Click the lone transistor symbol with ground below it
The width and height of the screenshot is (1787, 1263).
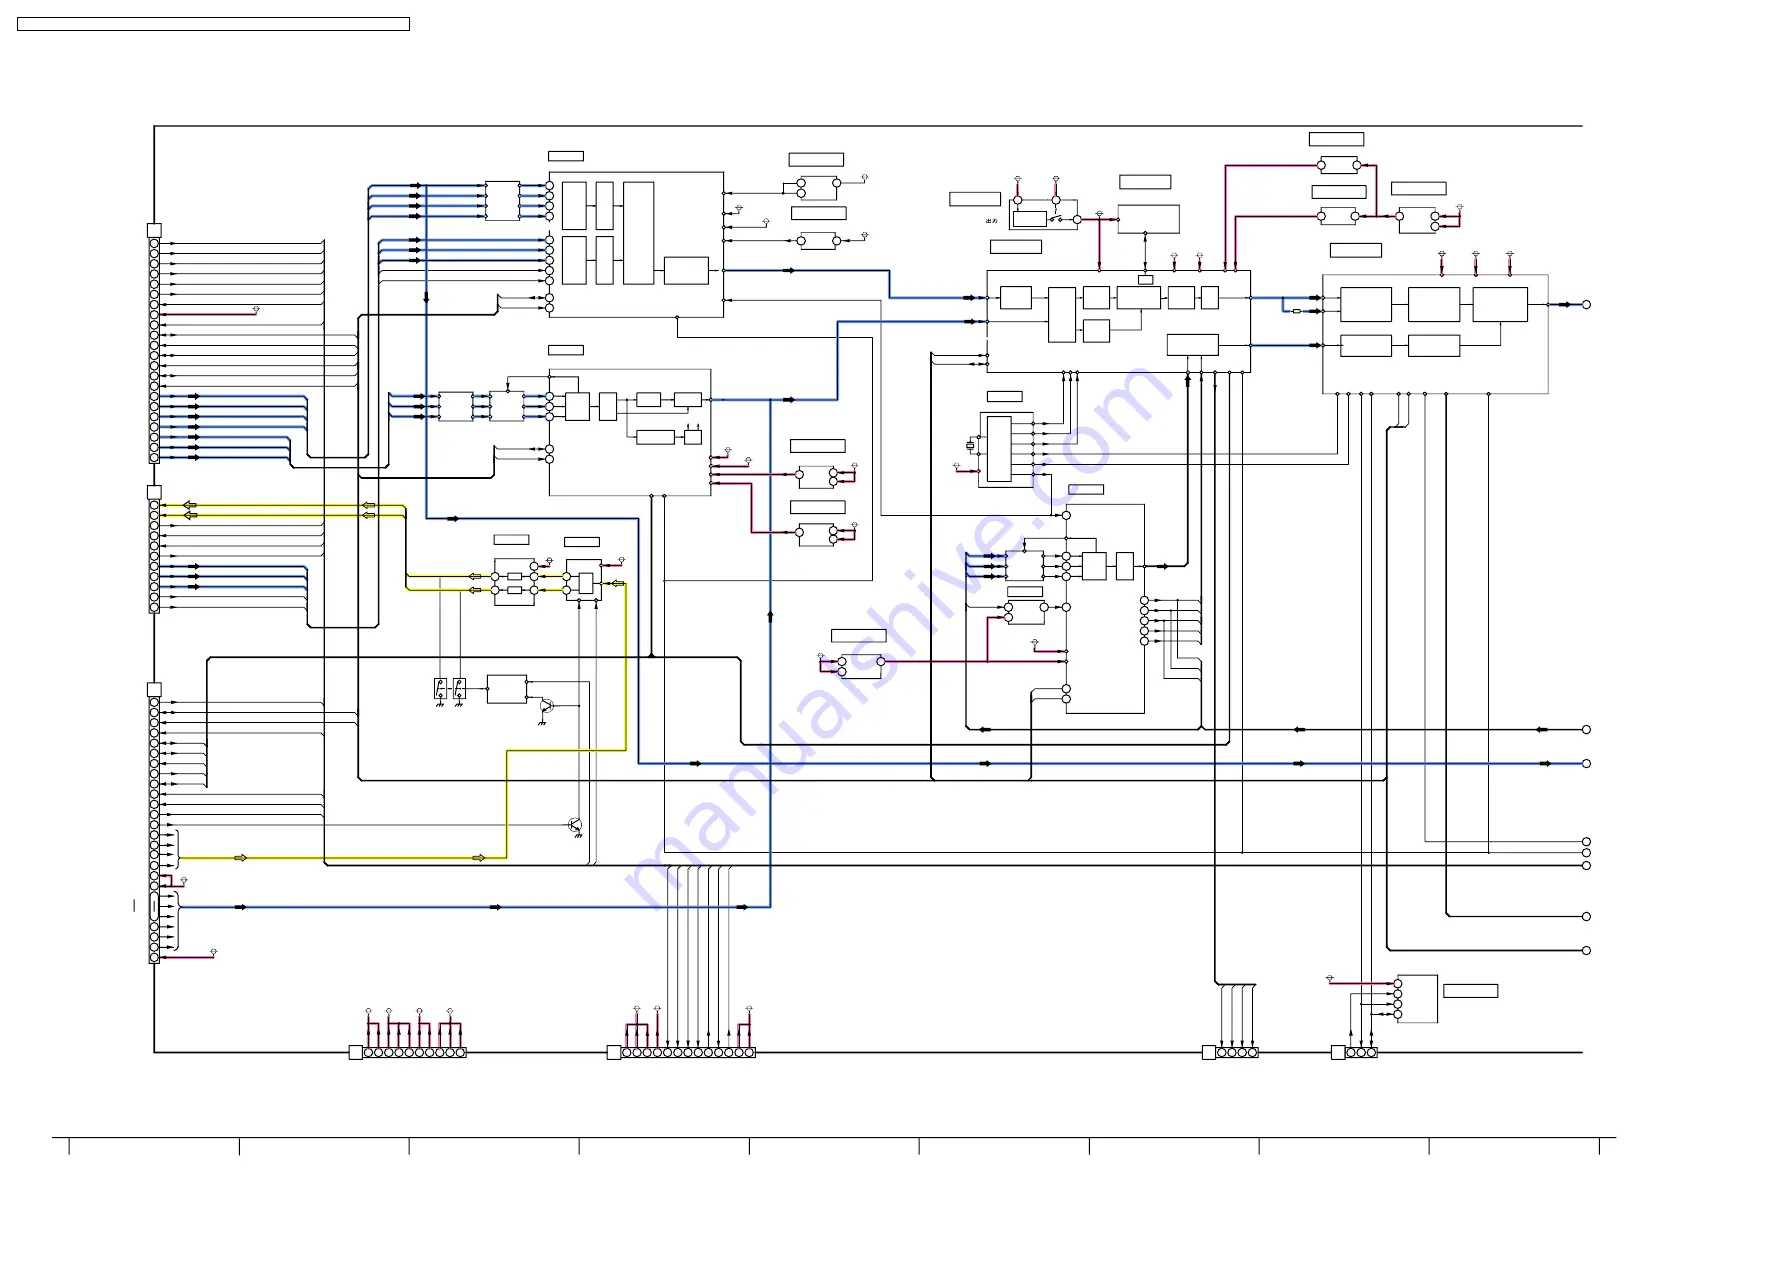(575, 826)
